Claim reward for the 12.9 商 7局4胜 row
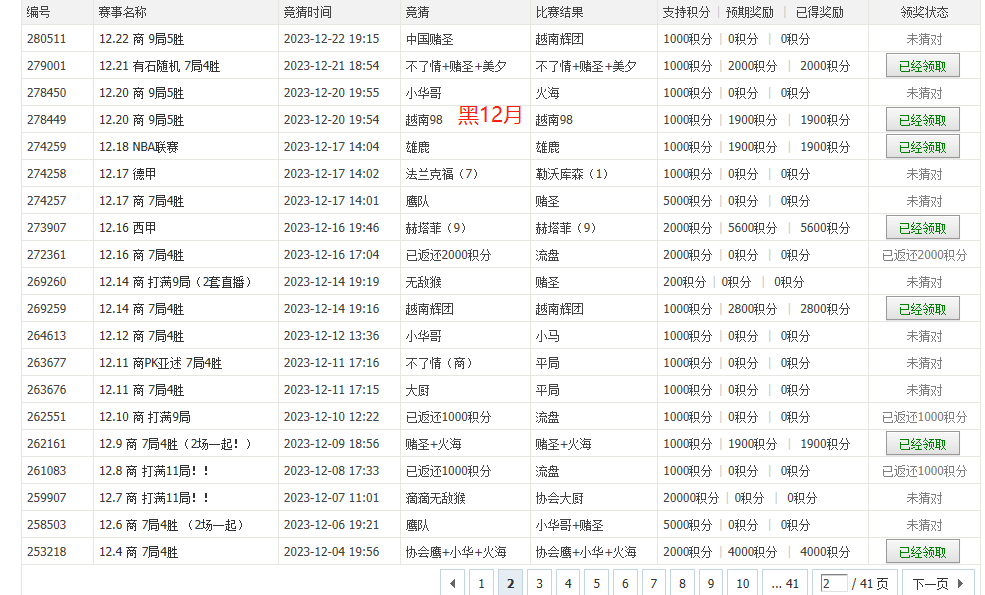This screenshot has width=985, height=595. coord(921,443)
